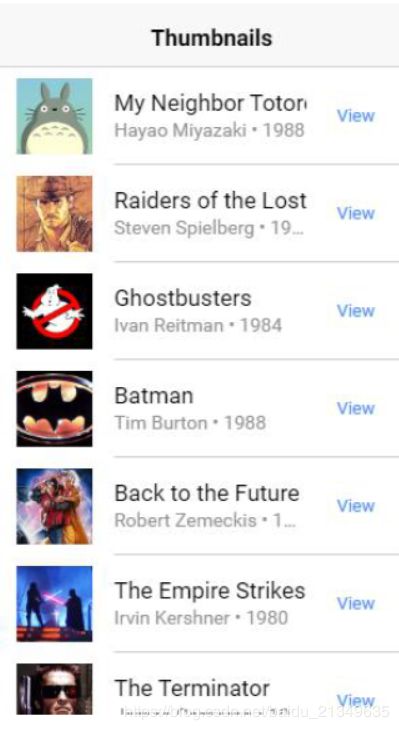Select View beside Batman
The width and height of the screenshot is (399, 730).
356,408
